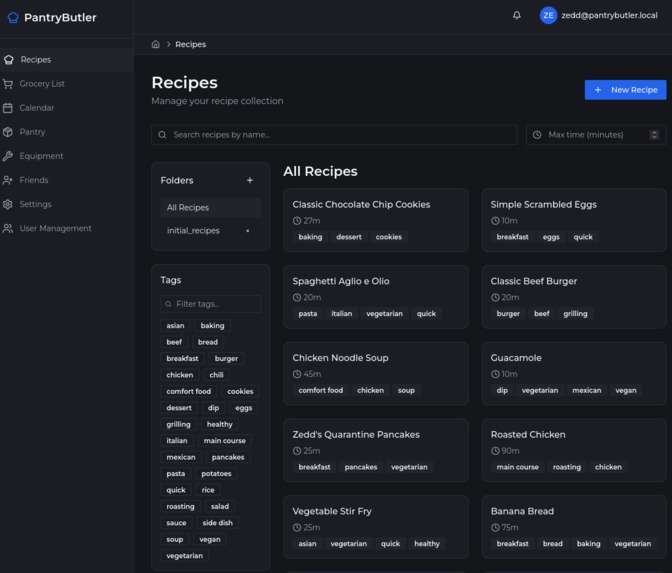This screenshot has width=672, height=573.
Task: Toggle salad tag filter
Action: click(220, 507)
